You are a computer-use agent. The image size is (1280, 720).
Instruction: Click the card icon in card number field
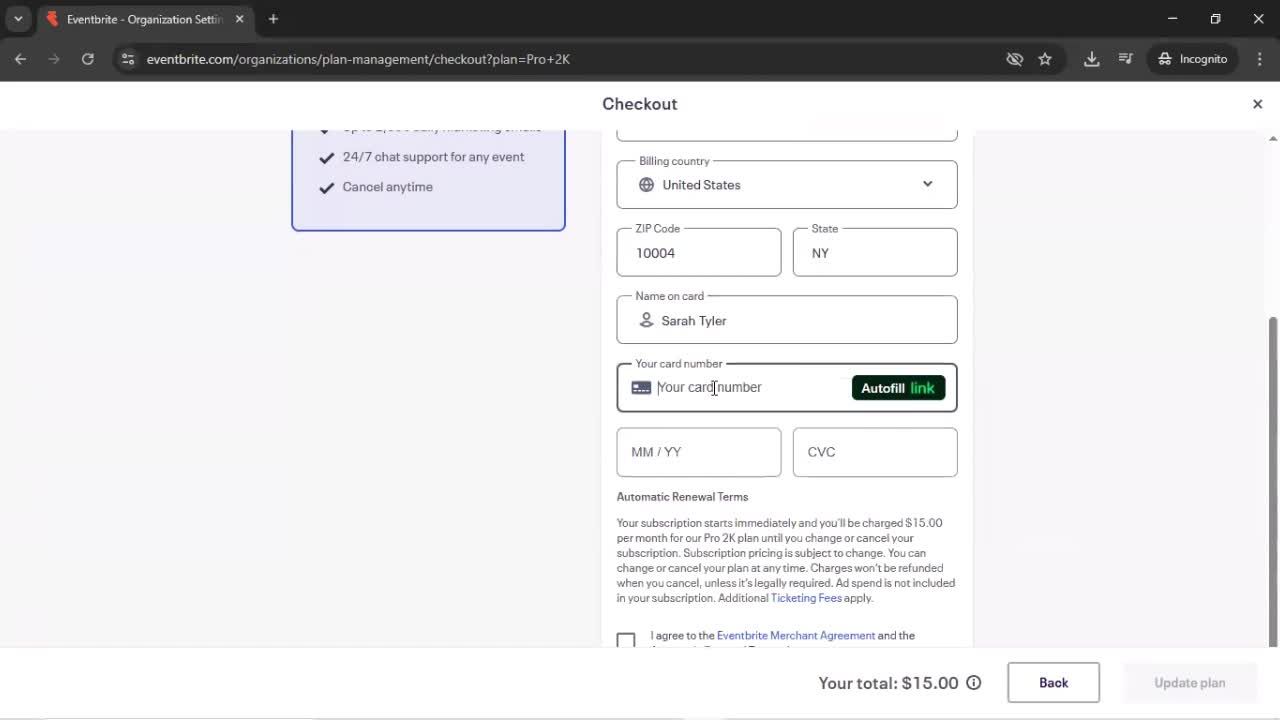click(x=641, y=388)
